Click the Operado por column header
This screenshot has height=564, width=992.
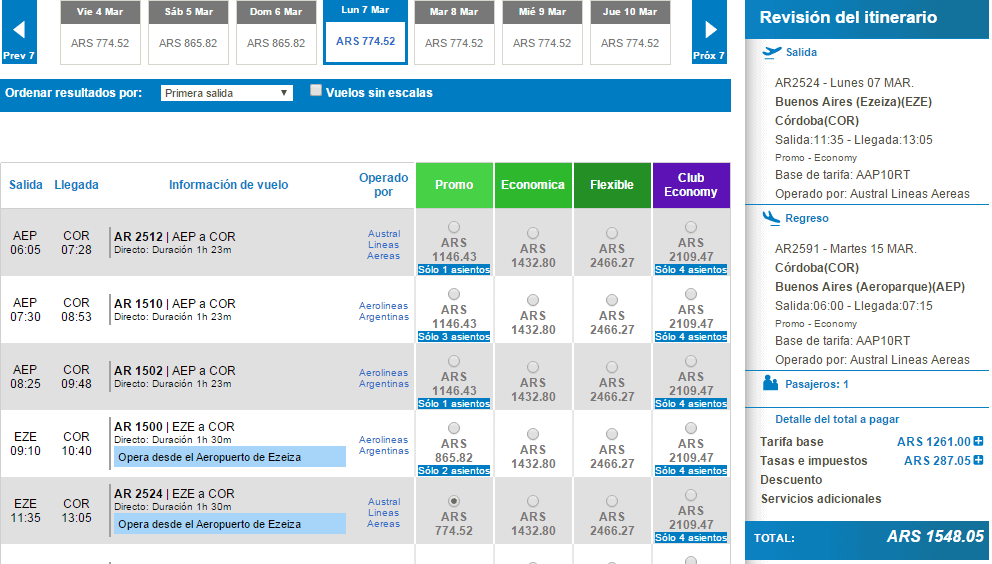click(x=383, y=185)
